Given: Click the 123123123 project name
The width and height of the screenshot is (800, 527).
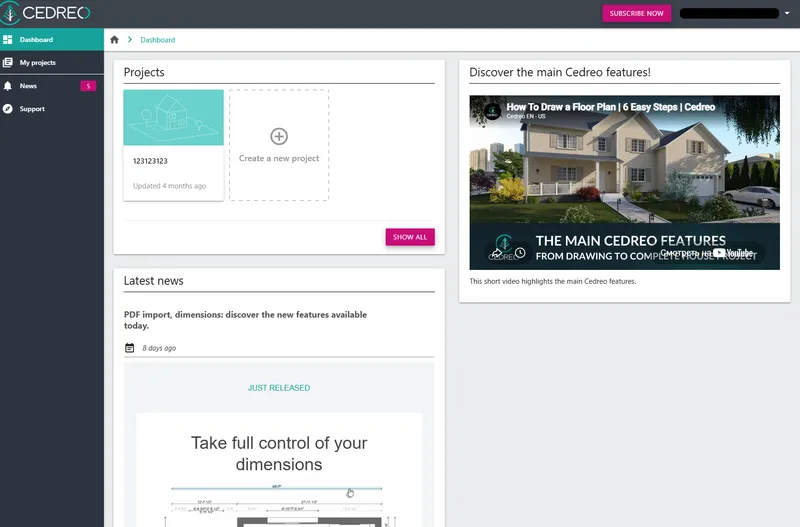Looking at the screenshot, I should 150,161.
